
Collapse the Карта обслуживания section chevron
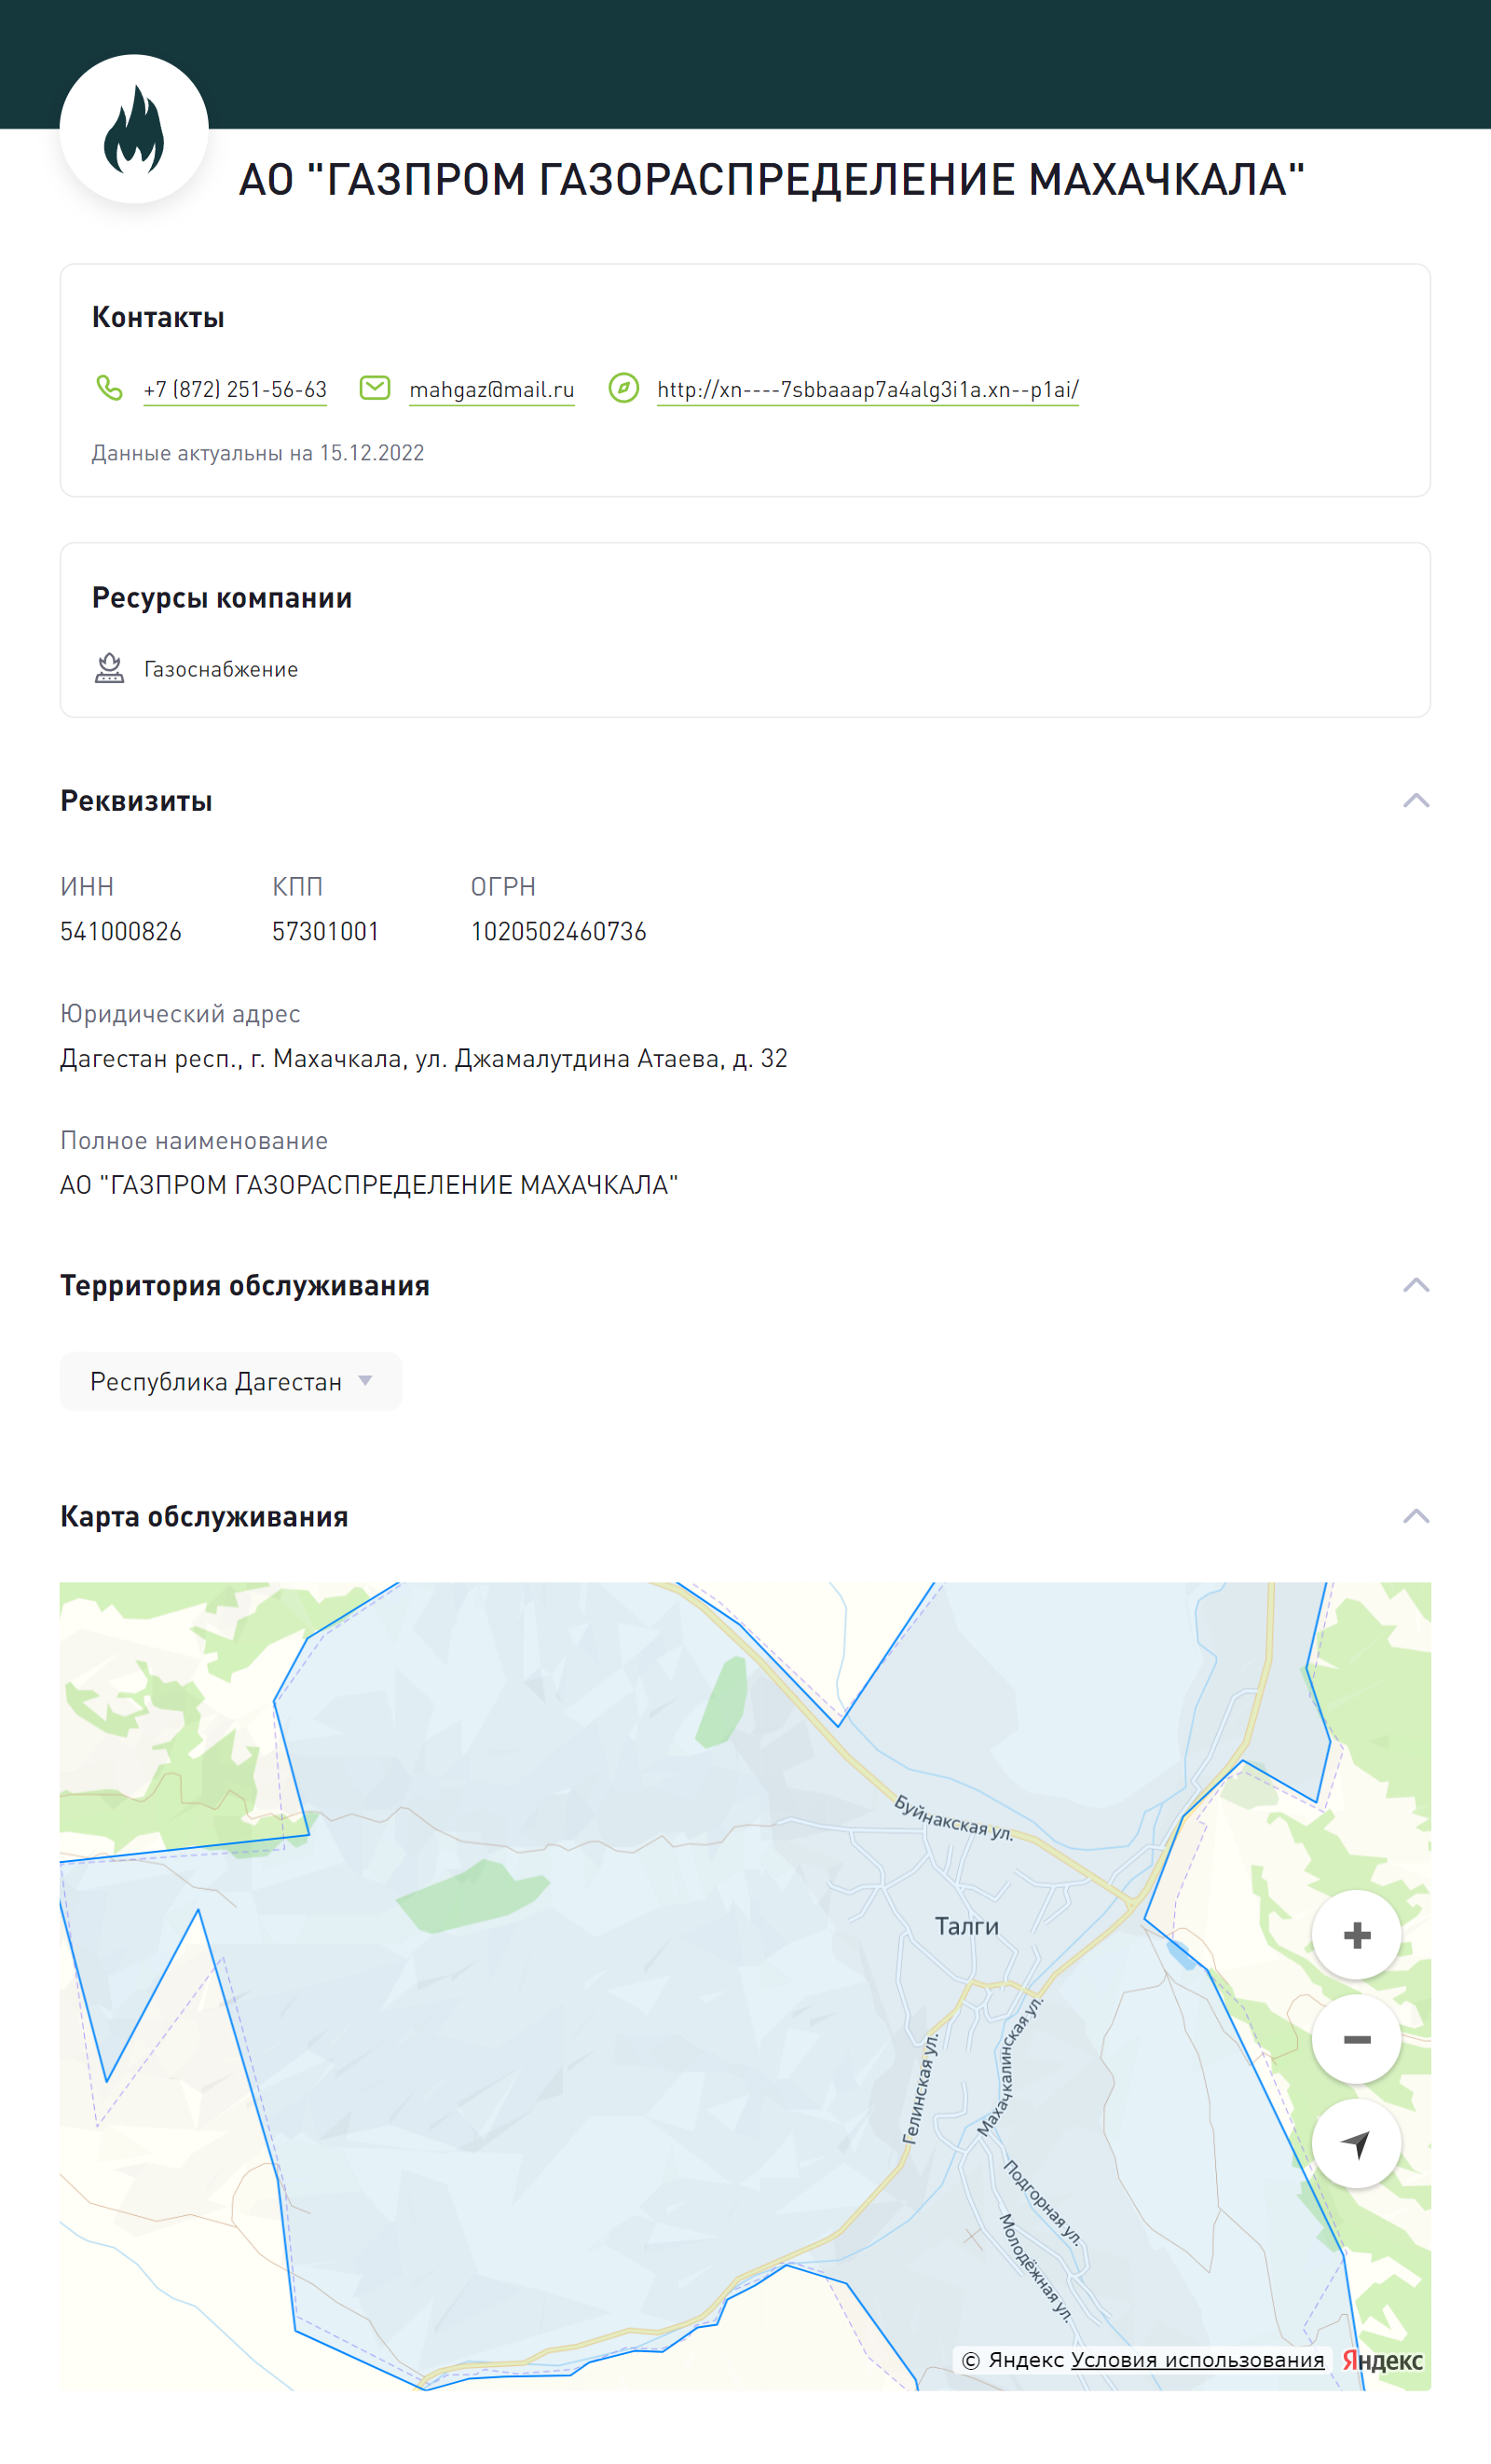pyautogui.click(x=1416, y=1517)
